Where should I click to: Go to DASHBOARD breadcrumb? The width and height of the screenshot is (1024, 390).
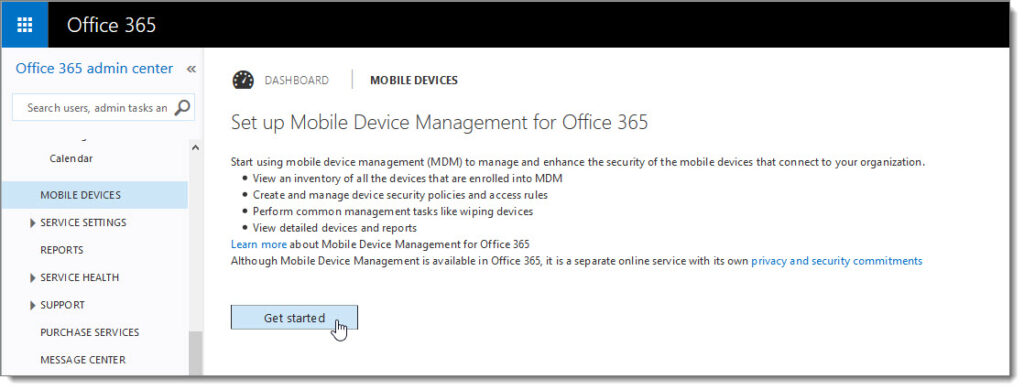click(x=296, y=80)
